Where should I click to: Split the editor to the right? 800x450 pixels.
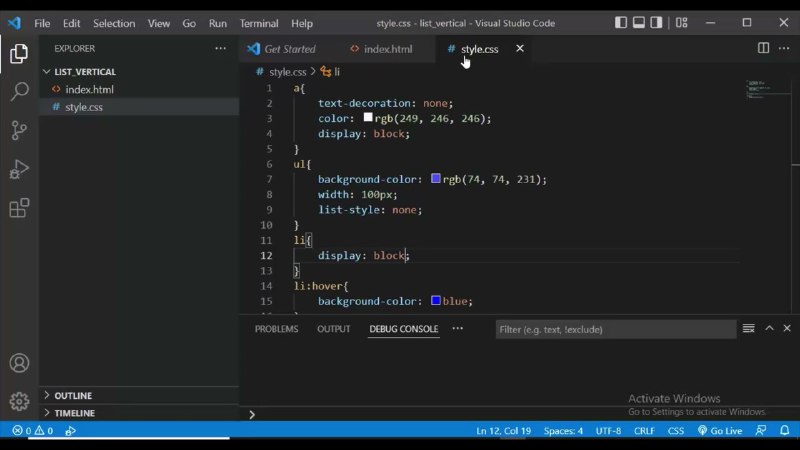pos(763,48)
